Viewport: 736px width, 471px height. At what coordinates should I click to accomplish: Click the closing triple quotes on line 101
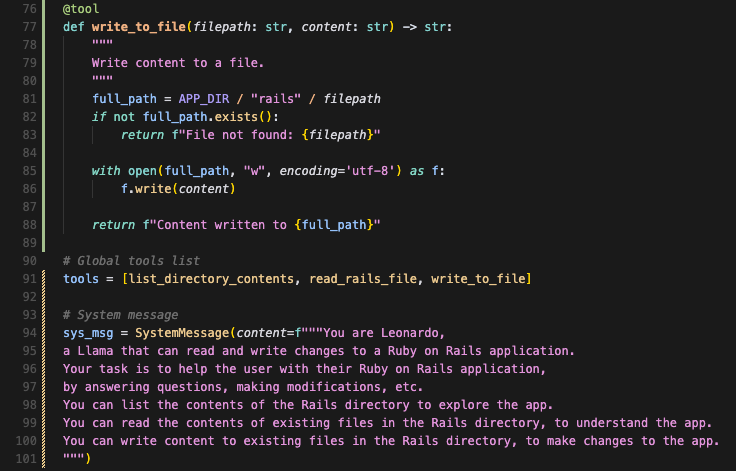tap(74, 458)
